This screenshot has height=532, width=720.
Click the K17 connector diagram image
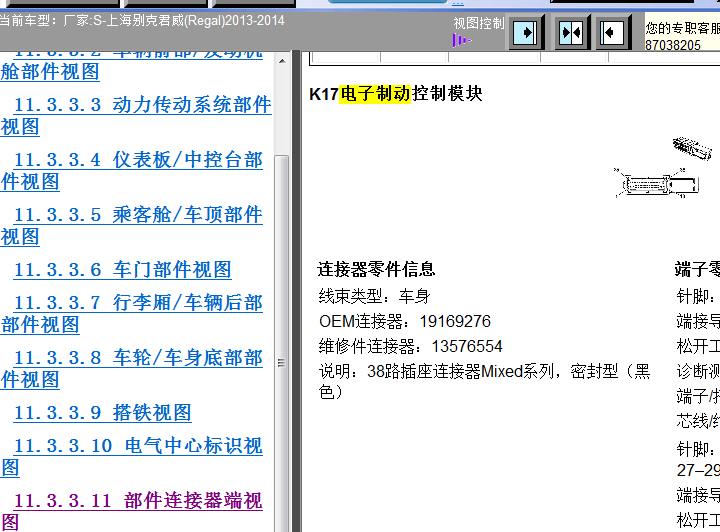(661, 167)
